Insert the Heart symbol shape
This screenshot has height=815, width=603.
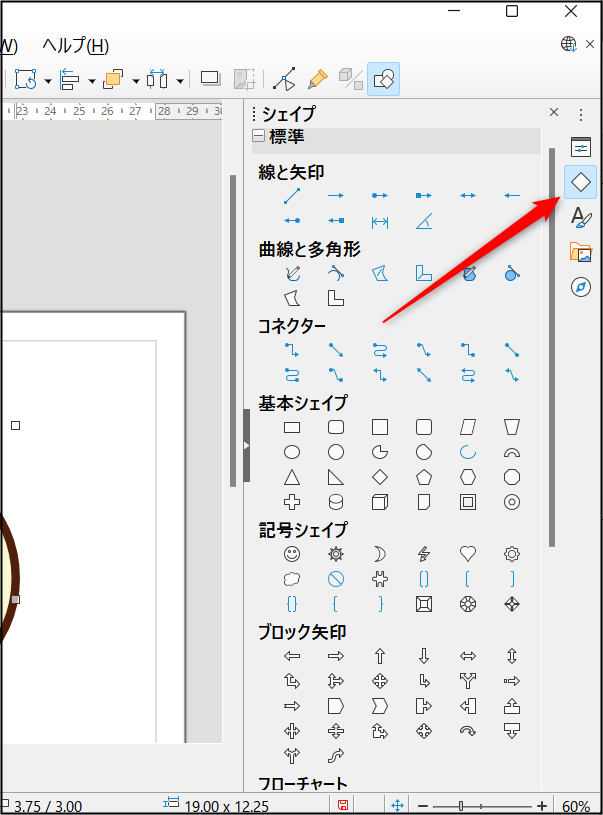click(x=468, y=554)
